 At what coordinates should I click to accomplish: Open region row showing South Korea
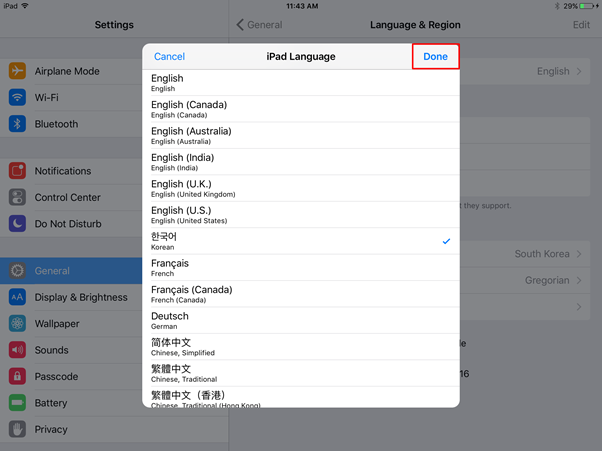(525, 254)
